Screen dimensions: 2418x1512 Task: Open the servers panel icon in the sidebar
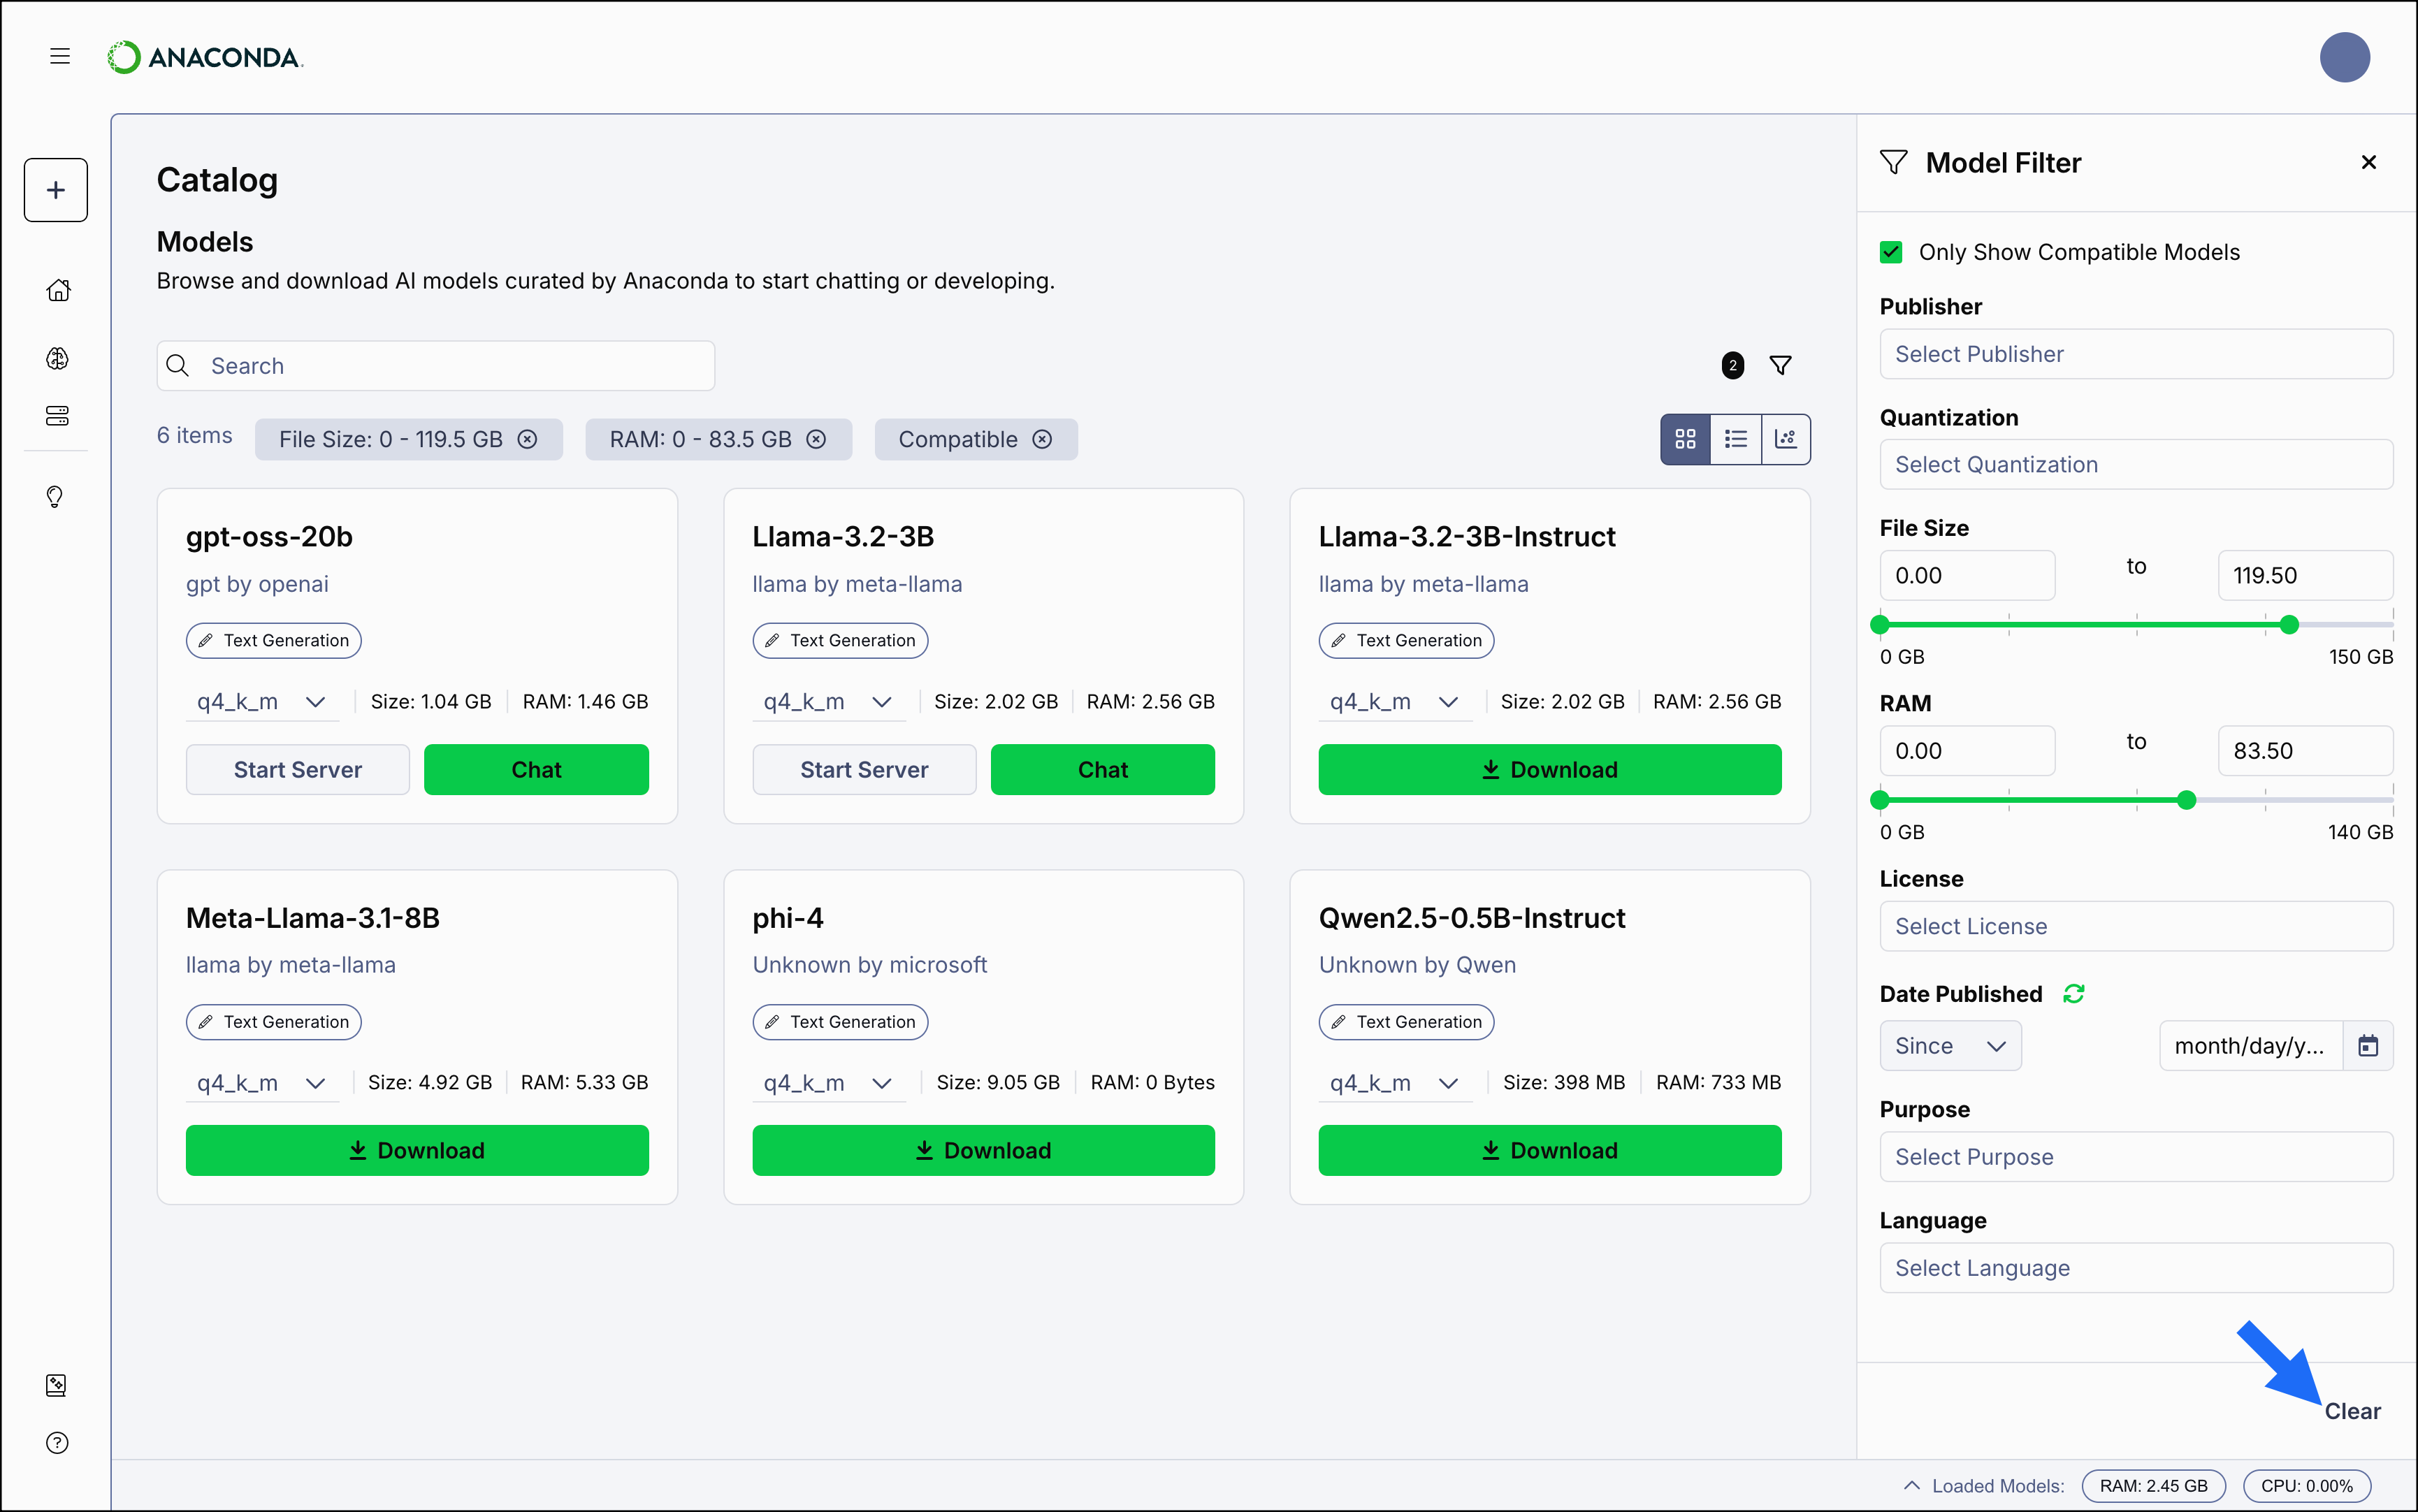57,415
